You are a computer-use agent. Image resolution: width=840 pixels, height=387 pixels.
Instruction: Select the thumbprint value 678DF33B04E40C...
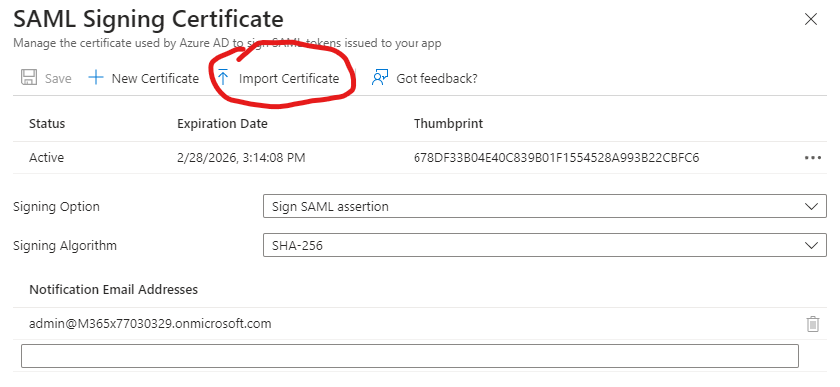[x=557, y=158]
